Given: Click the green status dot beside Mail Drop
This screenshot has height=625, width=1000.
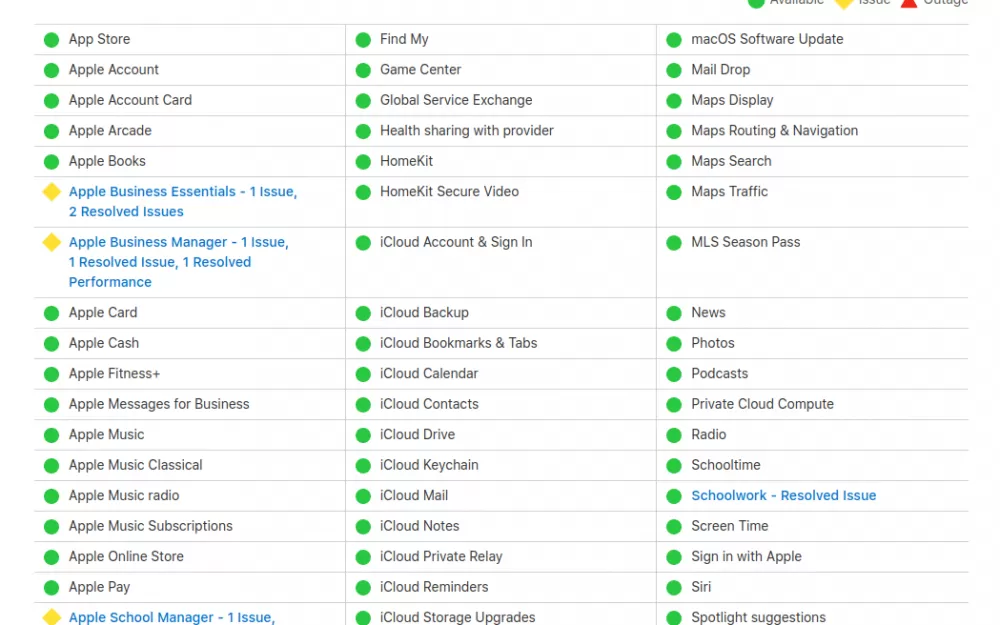Looking at the screenshot, I should (674, 70).
